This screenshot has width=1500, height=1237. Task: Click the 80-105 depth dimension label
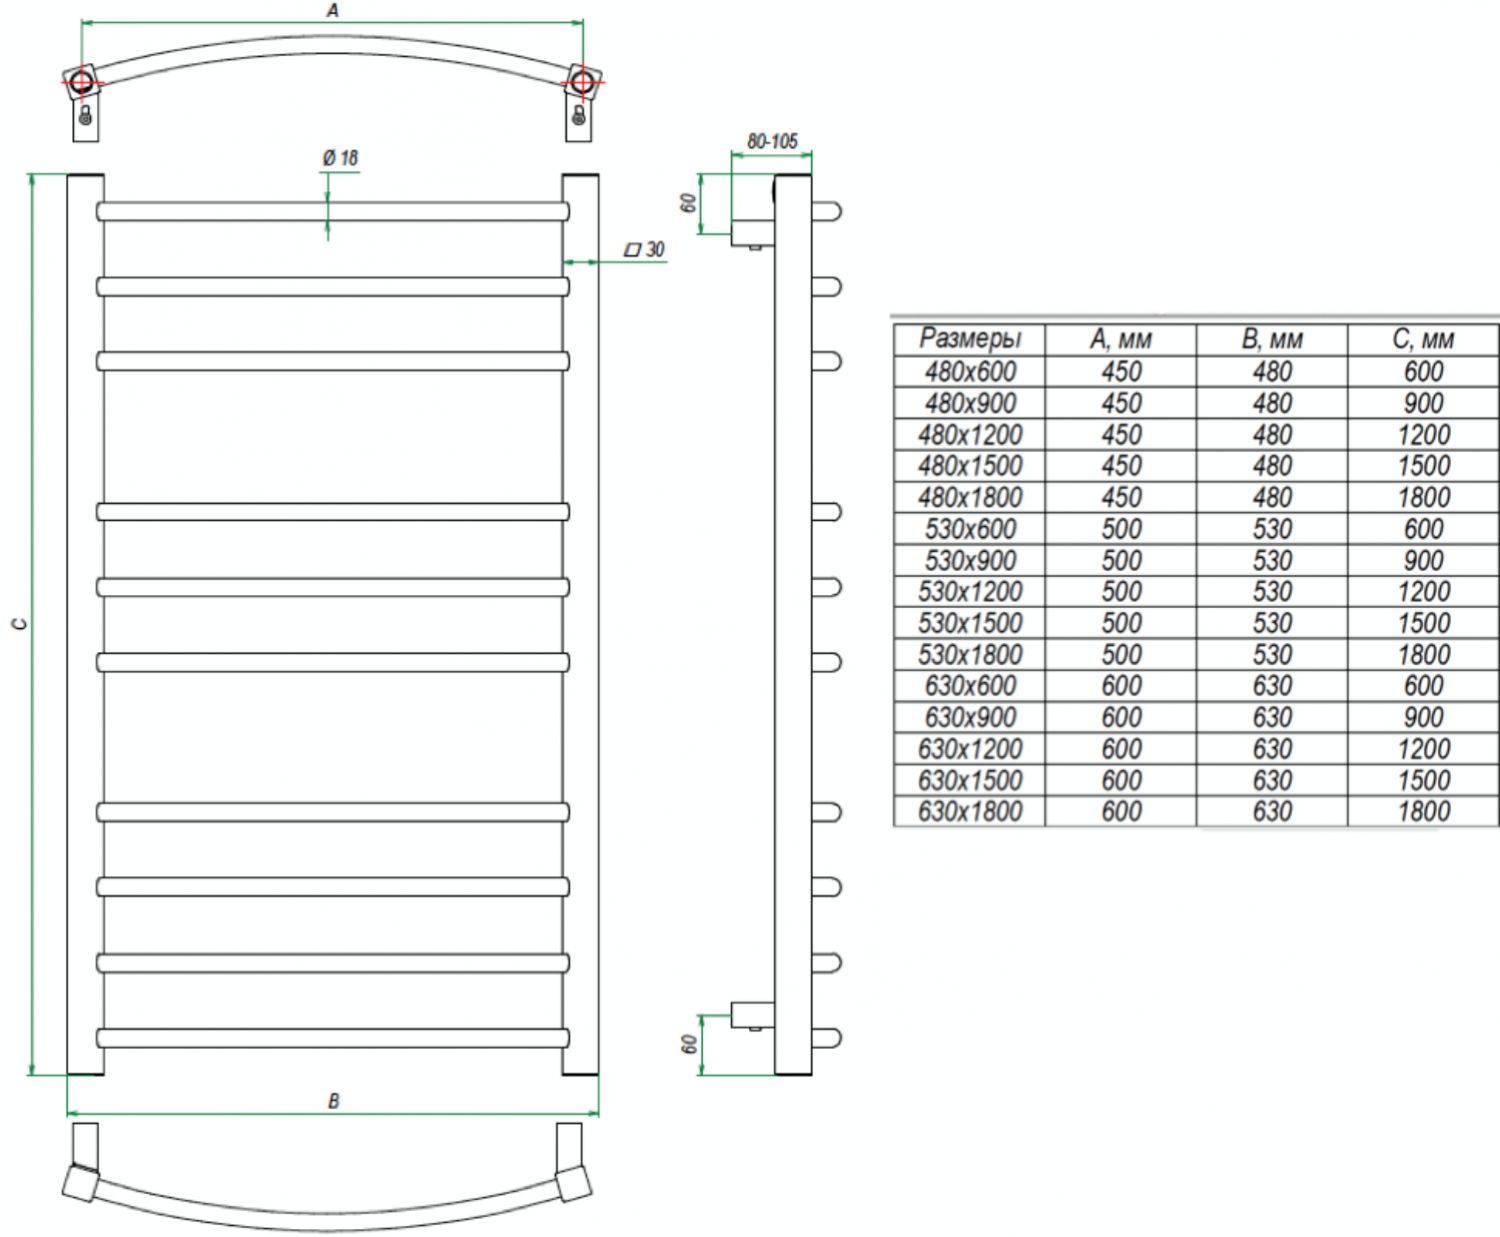[x=772, y=141]
